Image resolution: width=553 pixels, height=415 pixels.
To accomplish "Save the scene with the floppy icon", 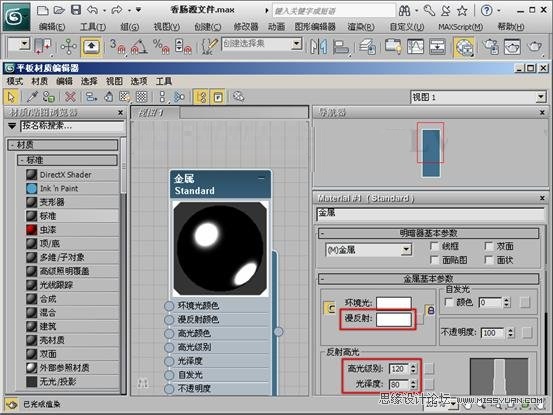I will tap(76, 10).
